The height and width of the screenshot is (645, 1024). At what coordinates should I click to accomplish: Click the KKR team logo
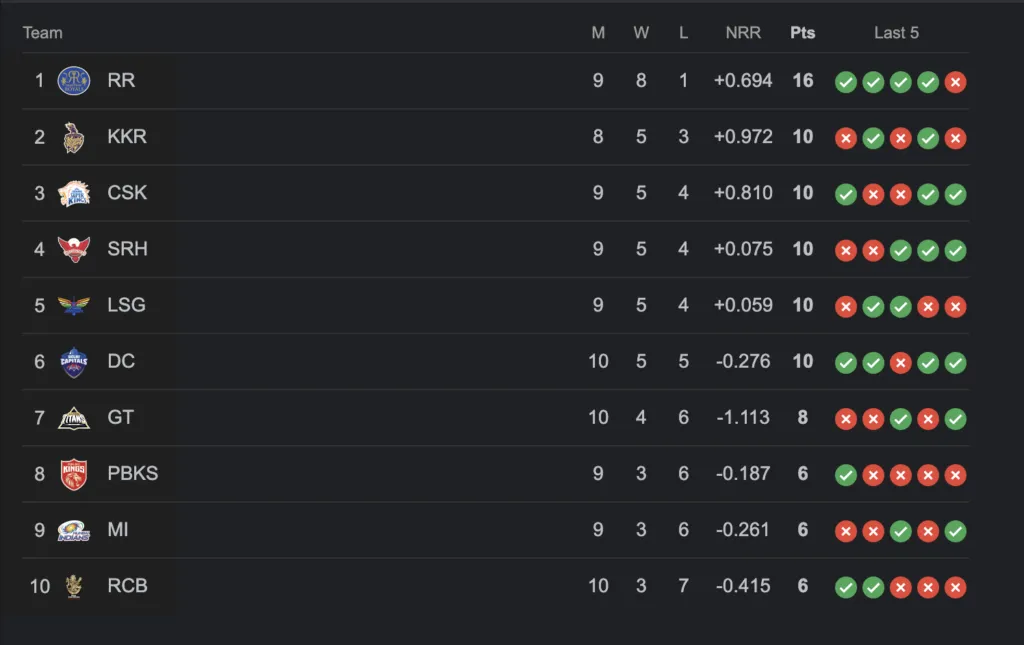coord(74,137)
